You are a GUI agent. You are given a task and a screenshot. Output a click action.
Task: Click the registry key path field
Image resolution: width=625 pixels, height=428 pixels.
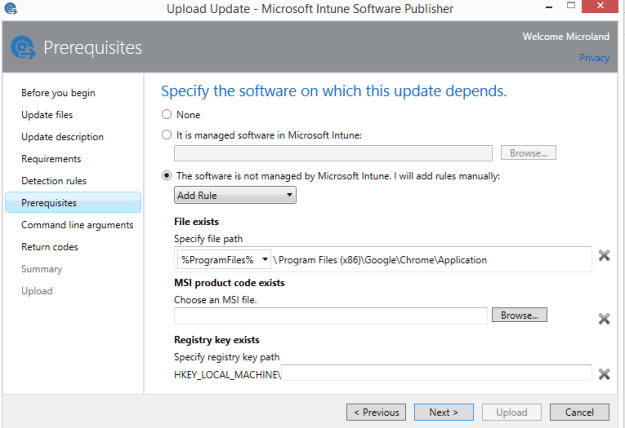click(x=436, y=373)
